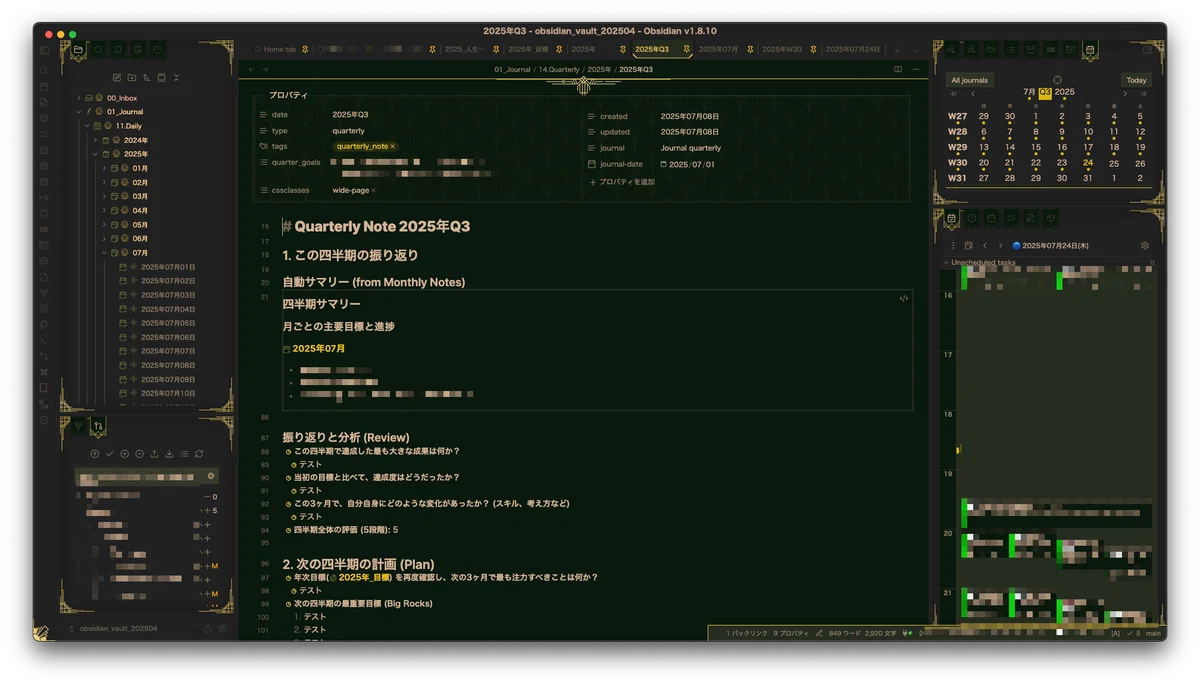
Task: Switch to 2025年07月24日 tab
Action: tap(853, 49)
